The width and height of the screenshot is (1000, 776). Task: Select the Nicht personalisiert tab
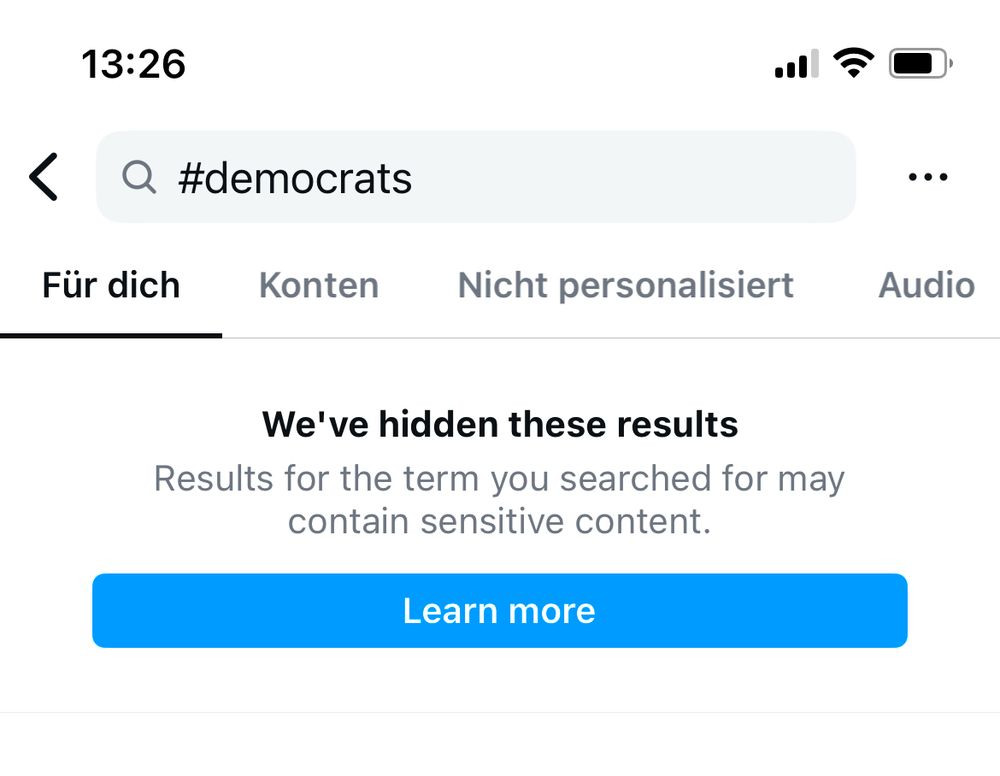tap(626, 285)
